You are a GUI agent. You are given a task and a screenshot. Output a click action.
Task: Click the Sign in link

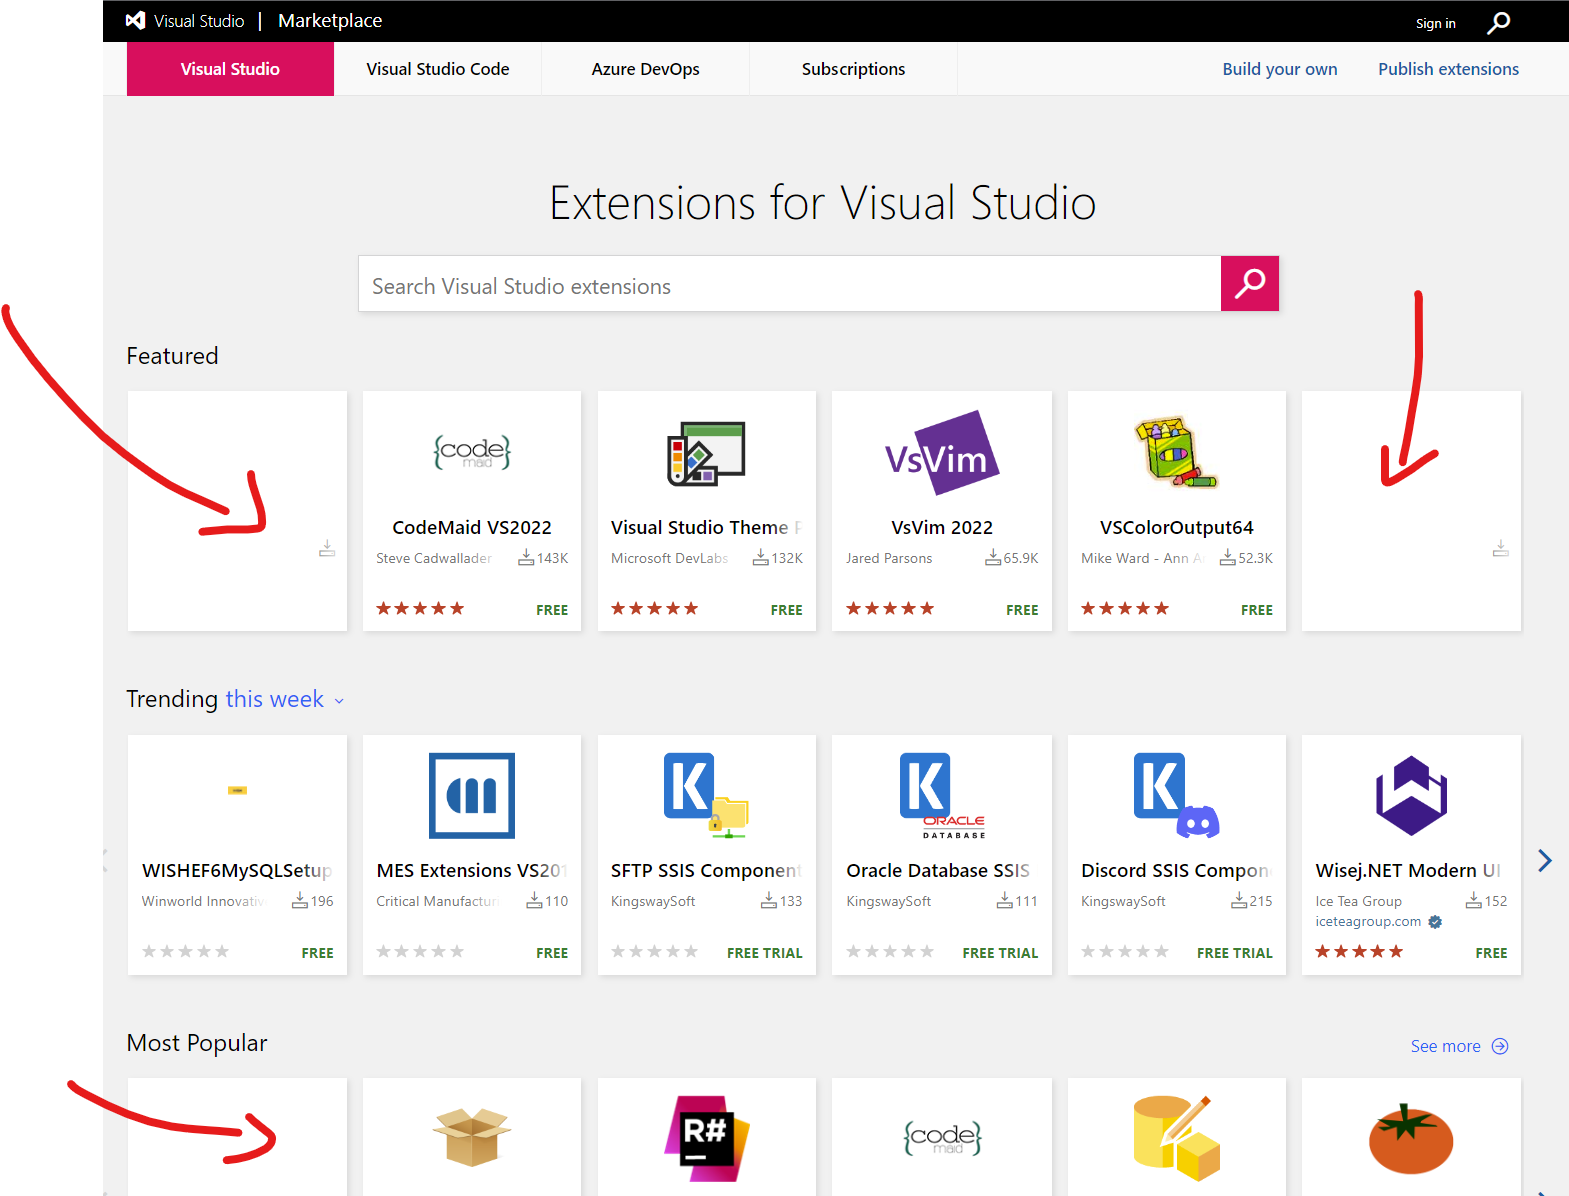click(x=1435, y=23)
